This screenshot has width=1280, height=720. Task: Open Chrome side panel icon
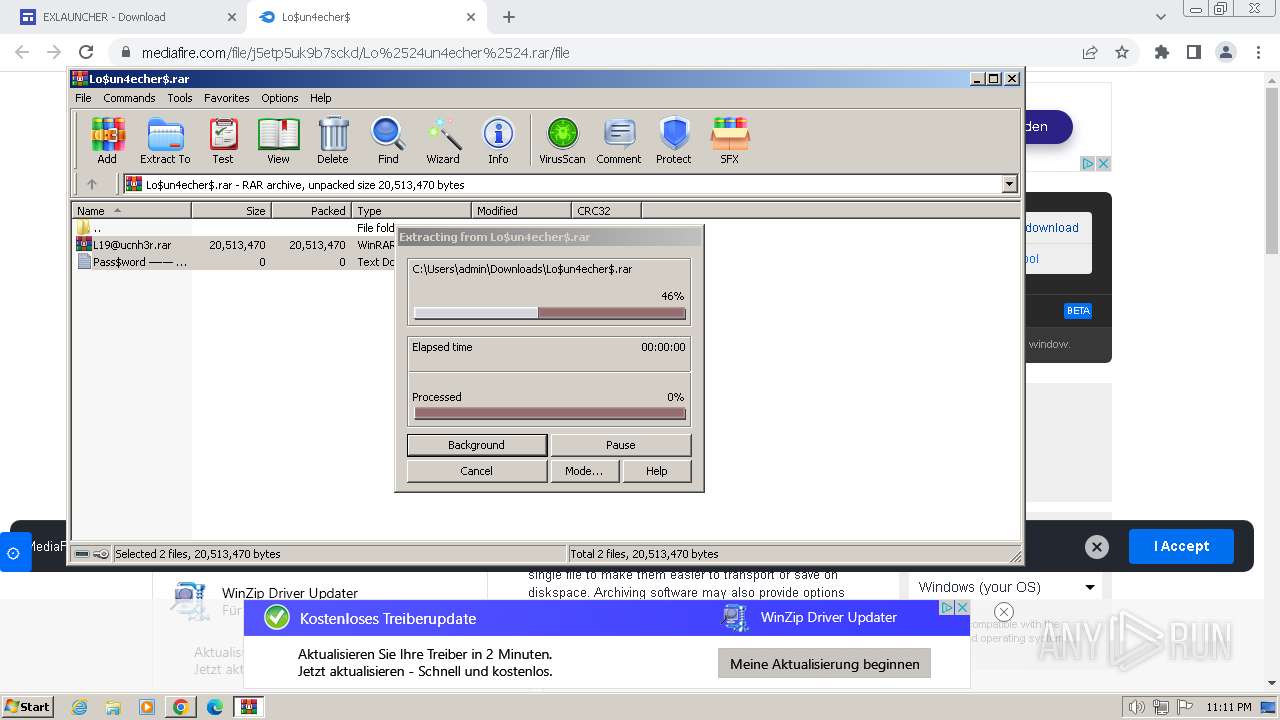pyautogui.click(x=1193, y=52)
